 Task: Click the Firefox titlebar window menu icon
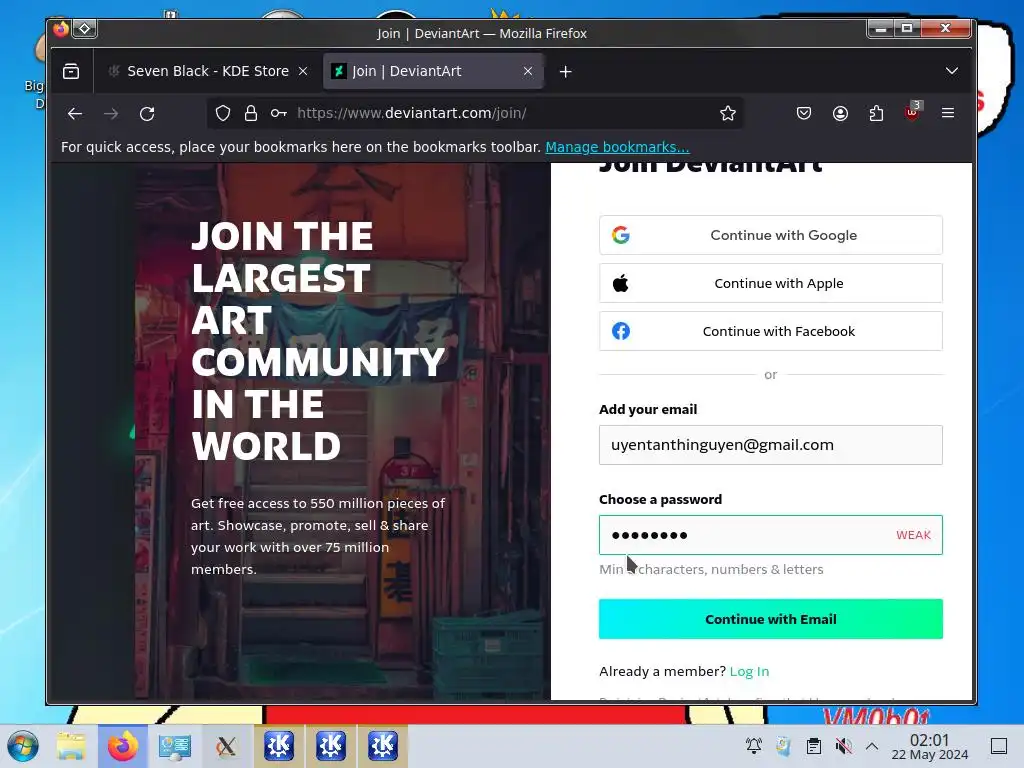tap(61, 29)
